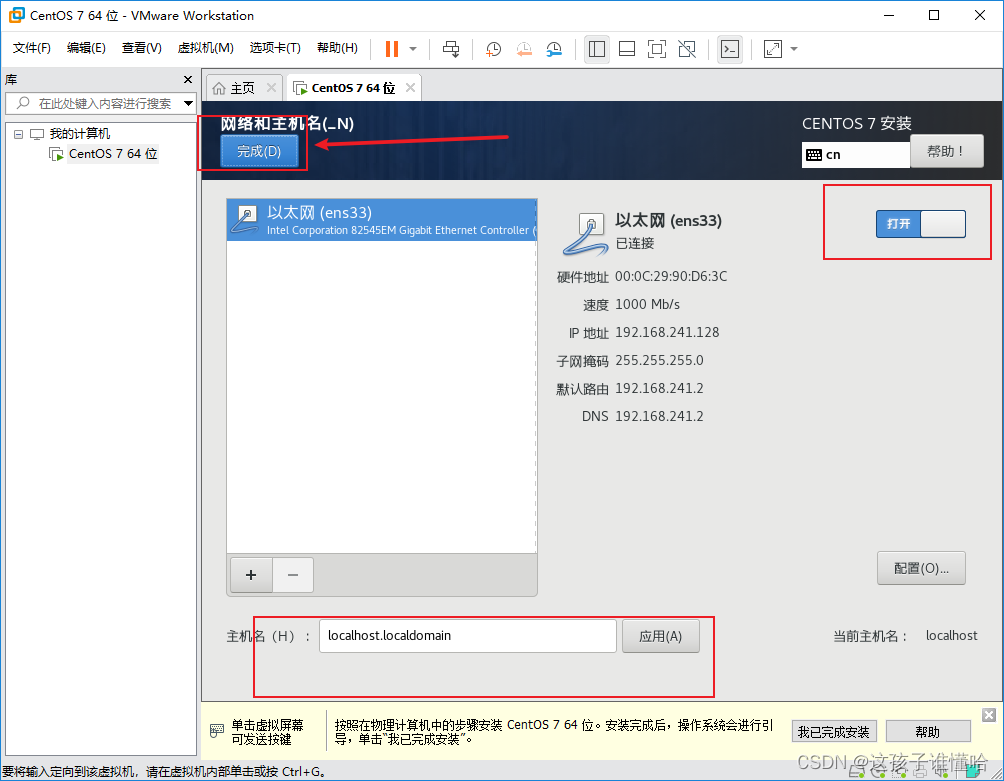
Task: Revert the VM to the previous snapshot
Action: pyautogui.click(x=524, y=49)
